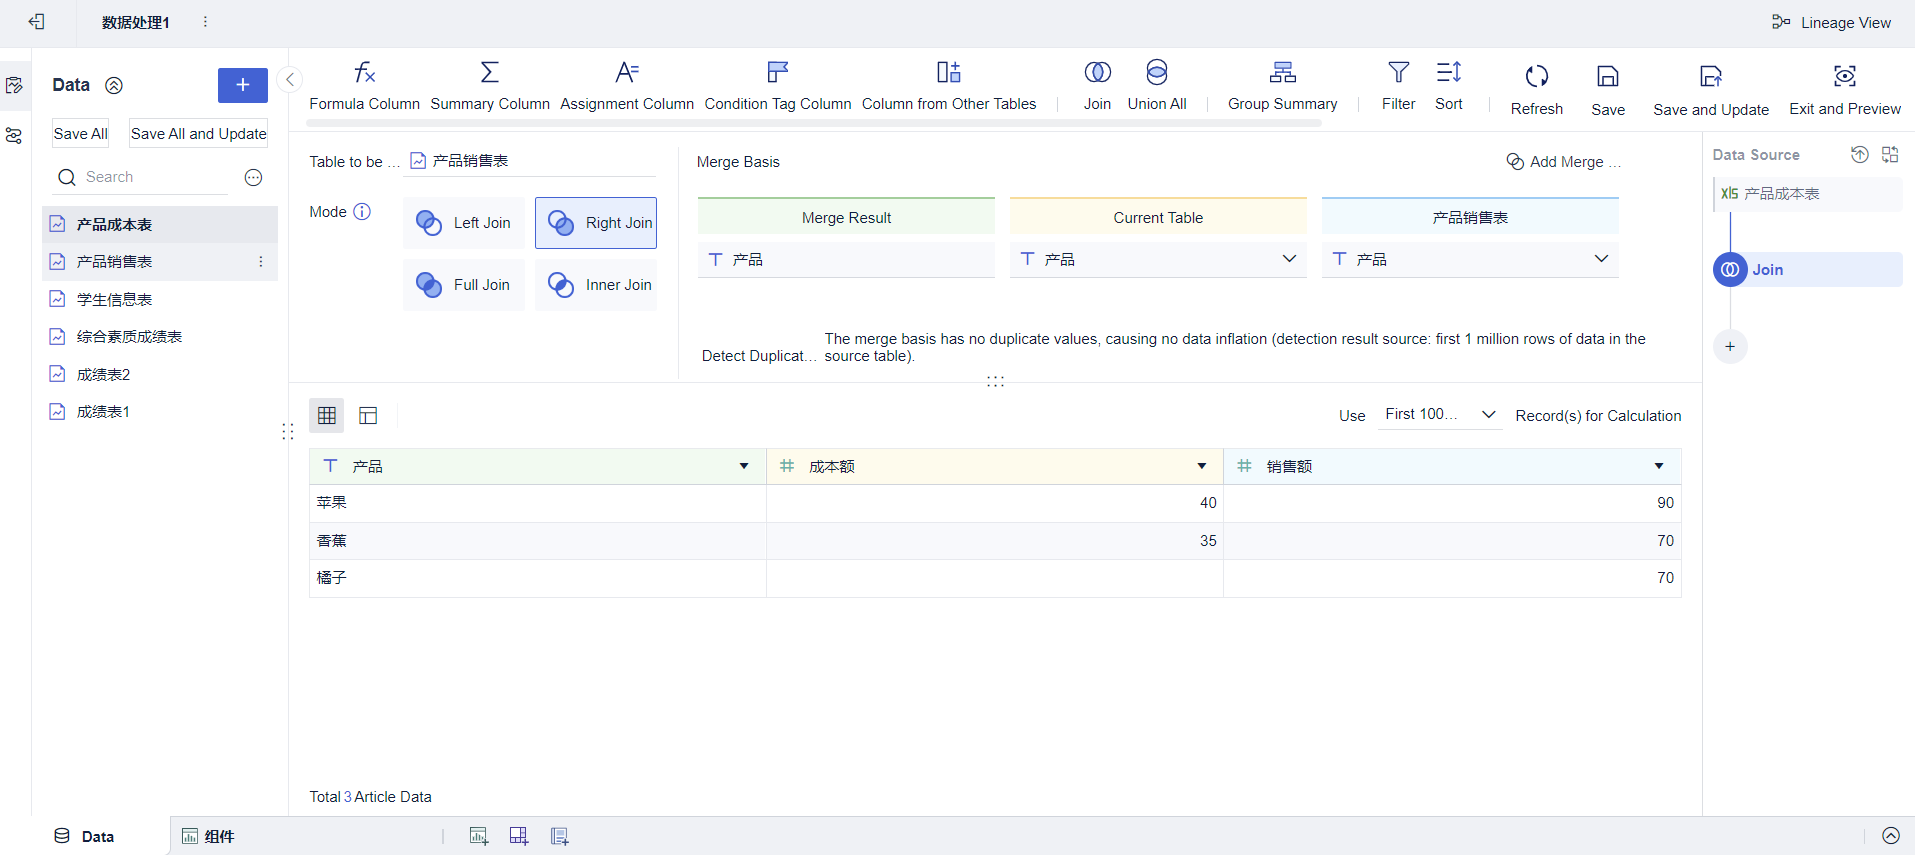Expand the 成本额 column header dropdown
The height and width of the screenshot is (855, 1915).
(x=1202, y=466)
